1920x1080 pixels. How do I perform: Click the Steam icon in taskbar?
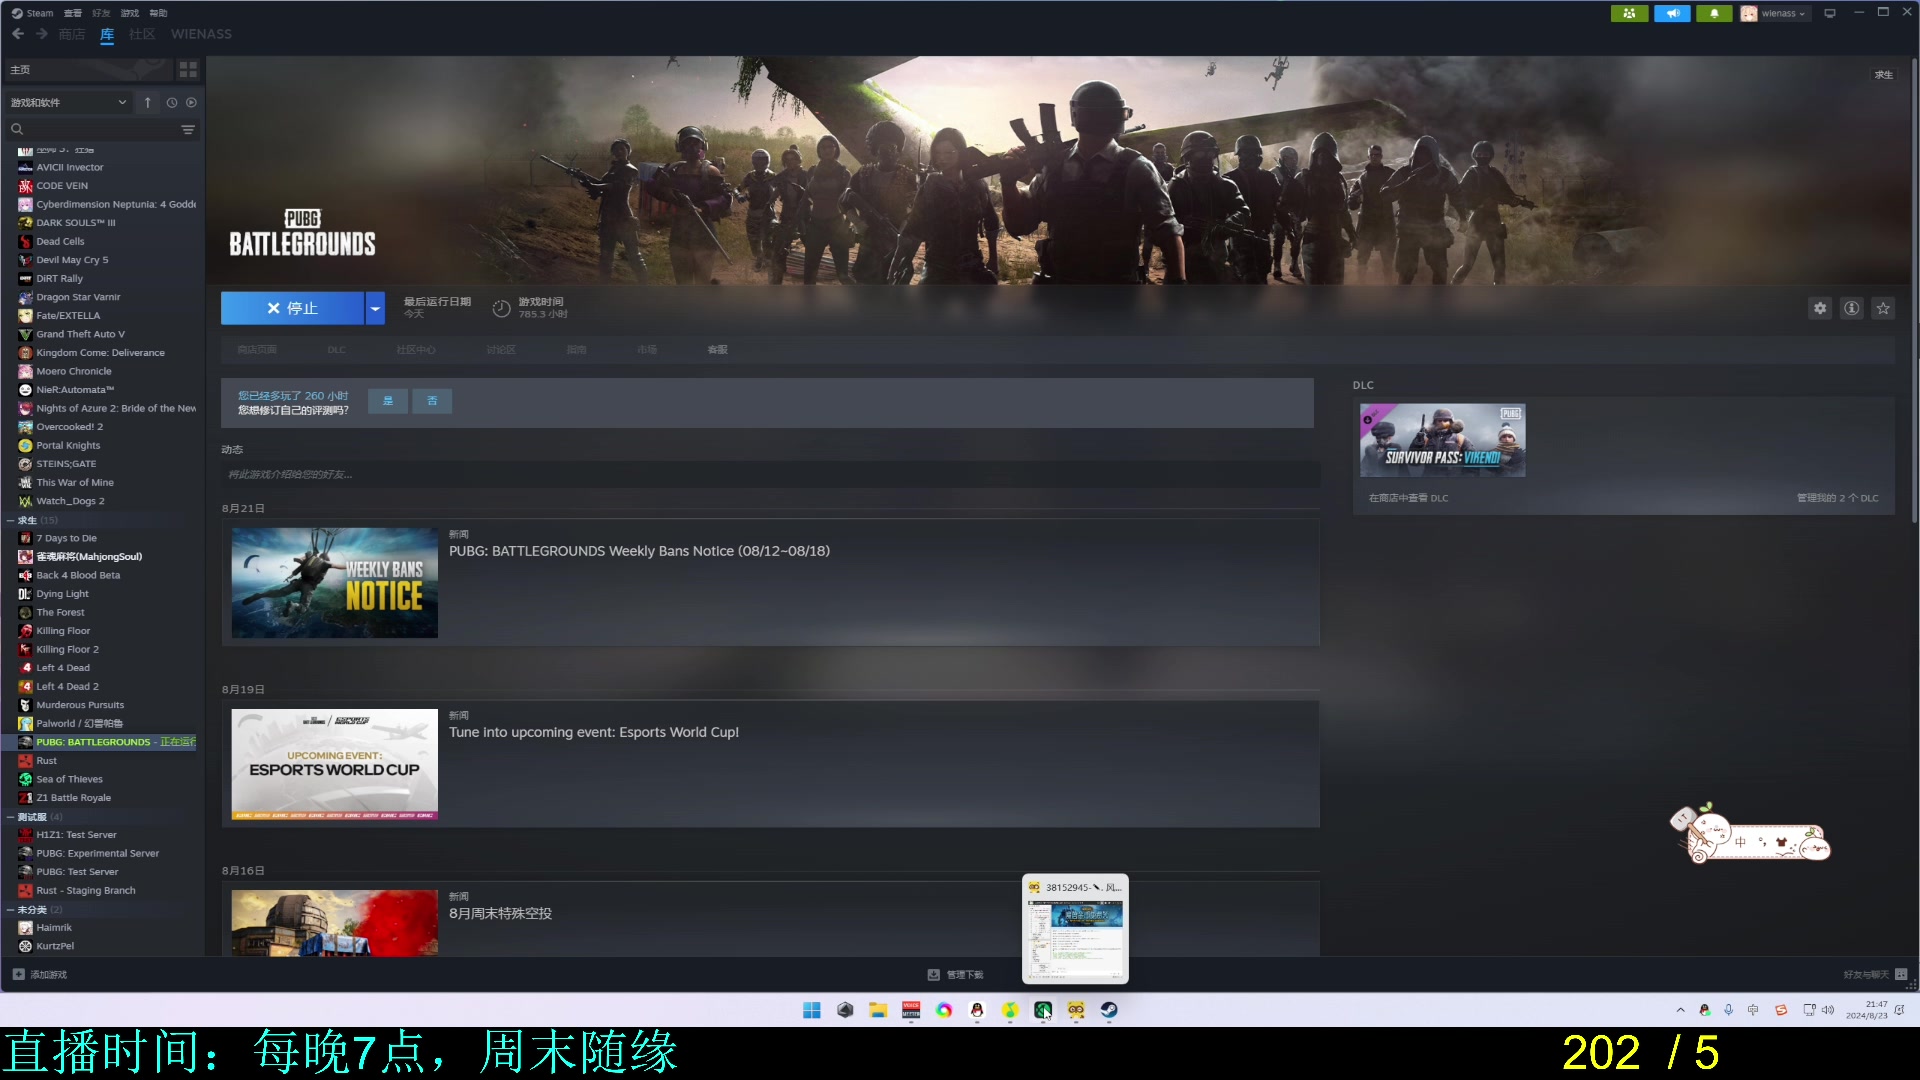pos(1108,1009)
